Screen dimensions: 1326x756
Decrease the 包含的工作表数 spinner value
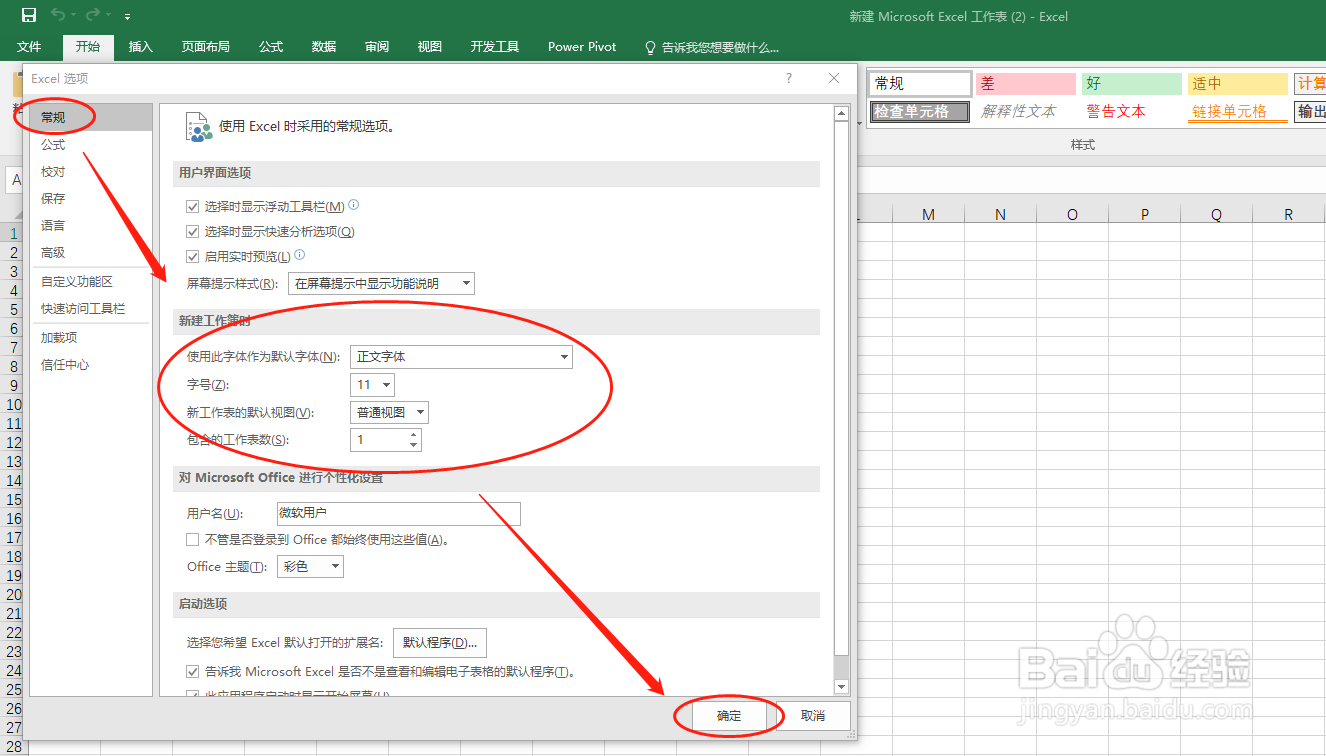coord(414,445)
